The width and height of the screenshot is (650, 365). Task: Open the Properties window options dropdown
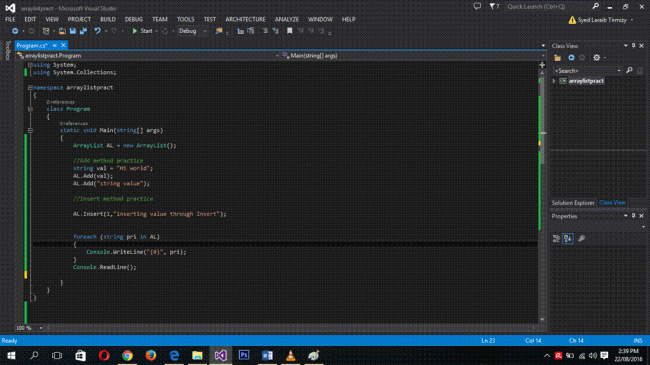(626, 216)
